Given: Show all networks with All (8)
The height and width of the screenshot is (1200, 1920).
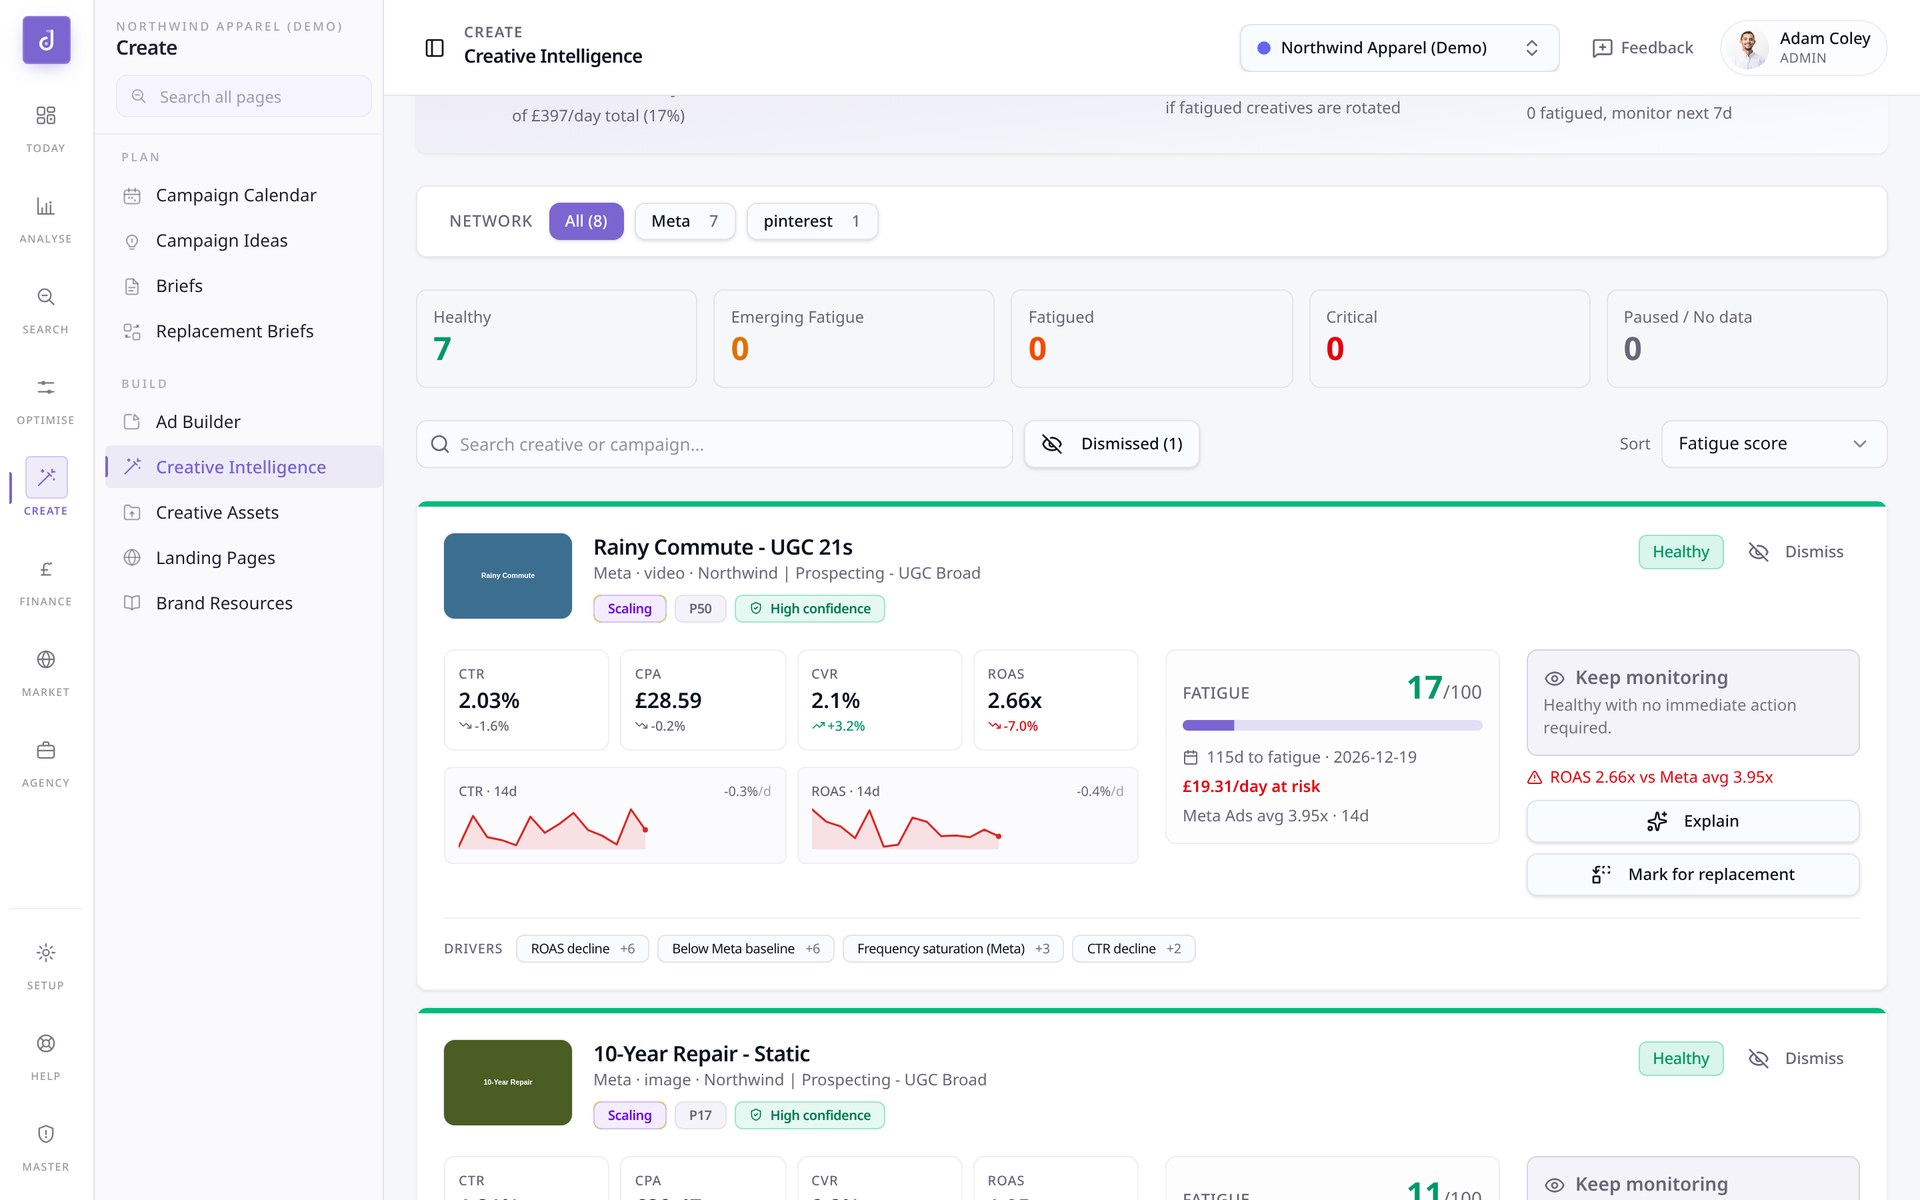Looking at the screenshot, I should (x=586, y=222).
